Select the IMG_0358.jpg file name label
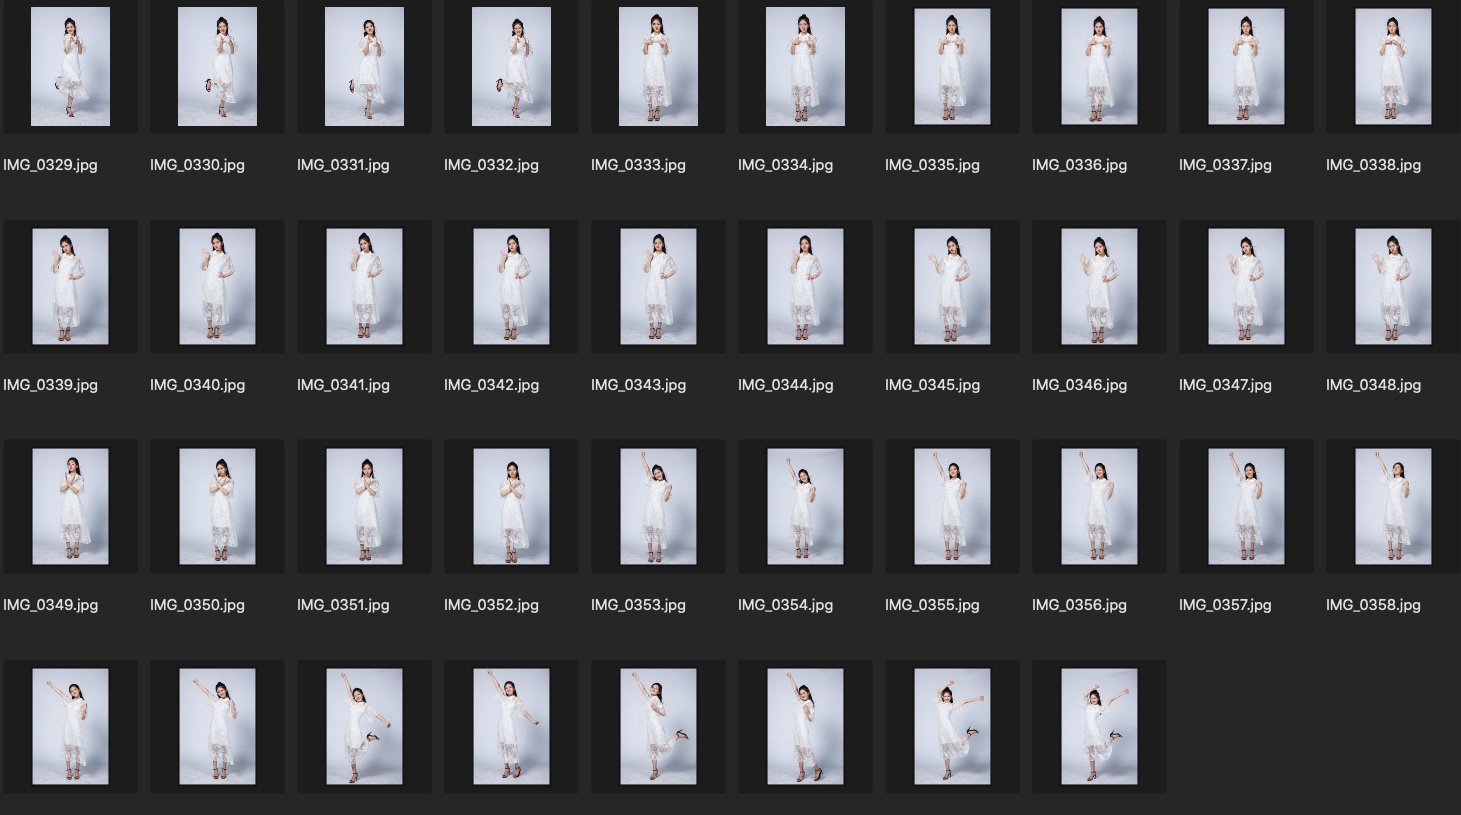 point(1373,605)
